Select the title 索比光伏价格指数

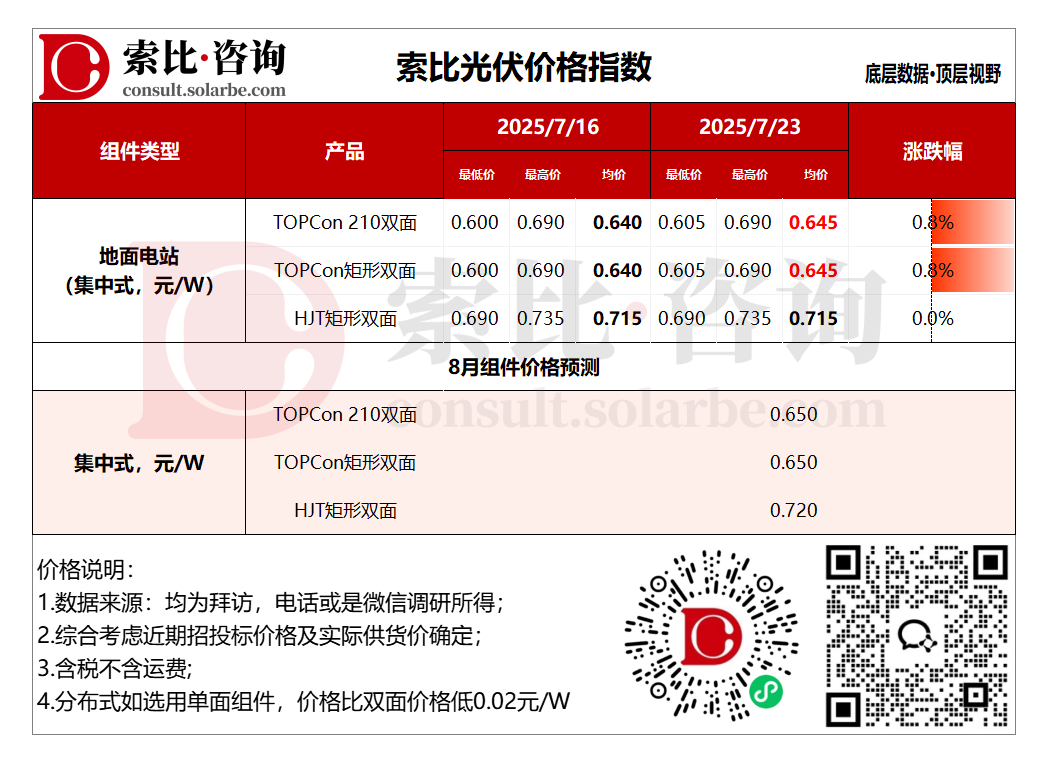point(524,67)
